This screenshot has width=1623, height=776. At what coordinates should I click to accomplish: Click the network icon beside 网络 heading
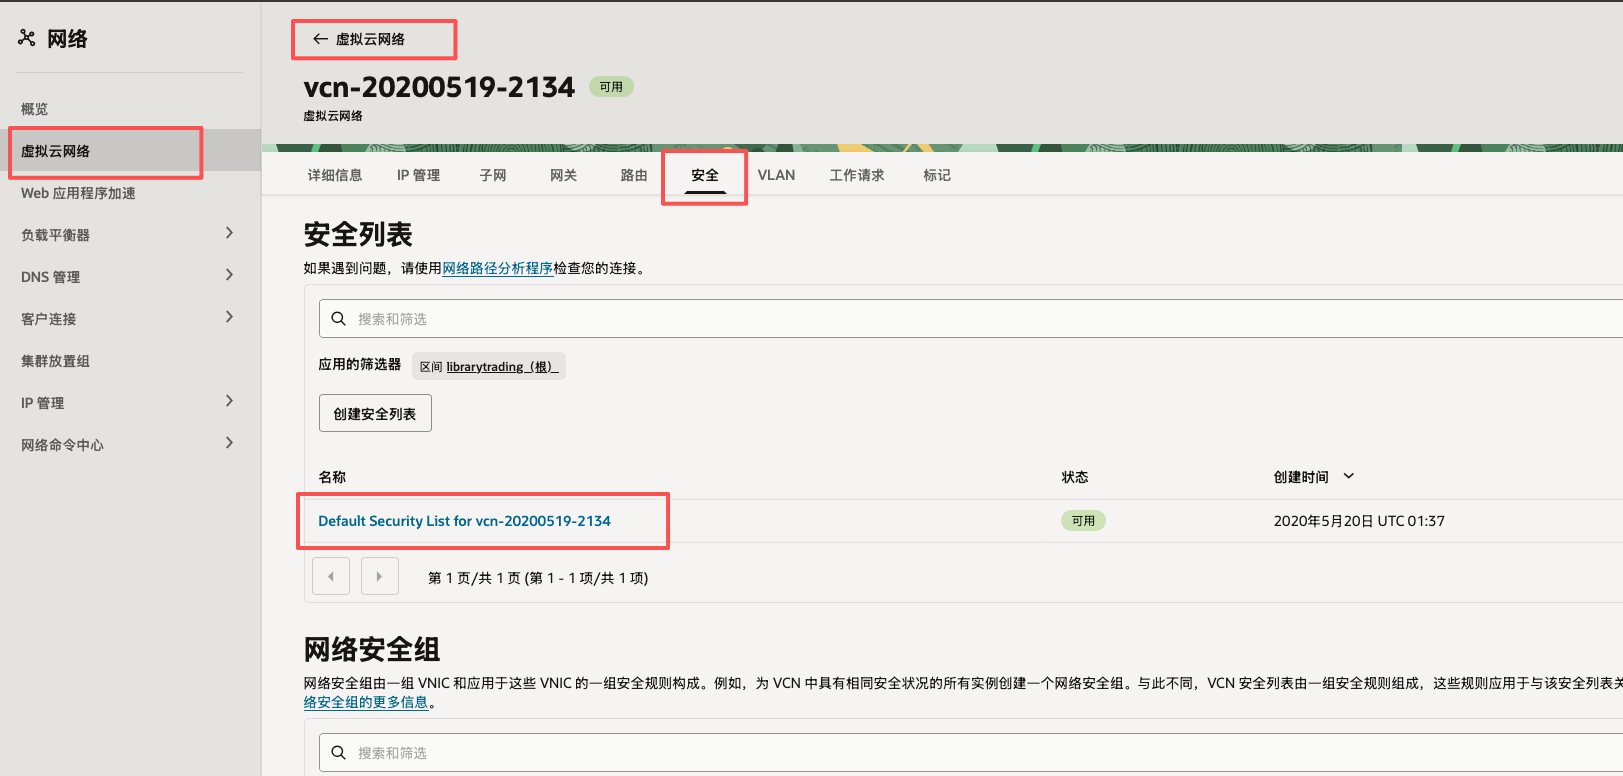click(x=27, y=38)
